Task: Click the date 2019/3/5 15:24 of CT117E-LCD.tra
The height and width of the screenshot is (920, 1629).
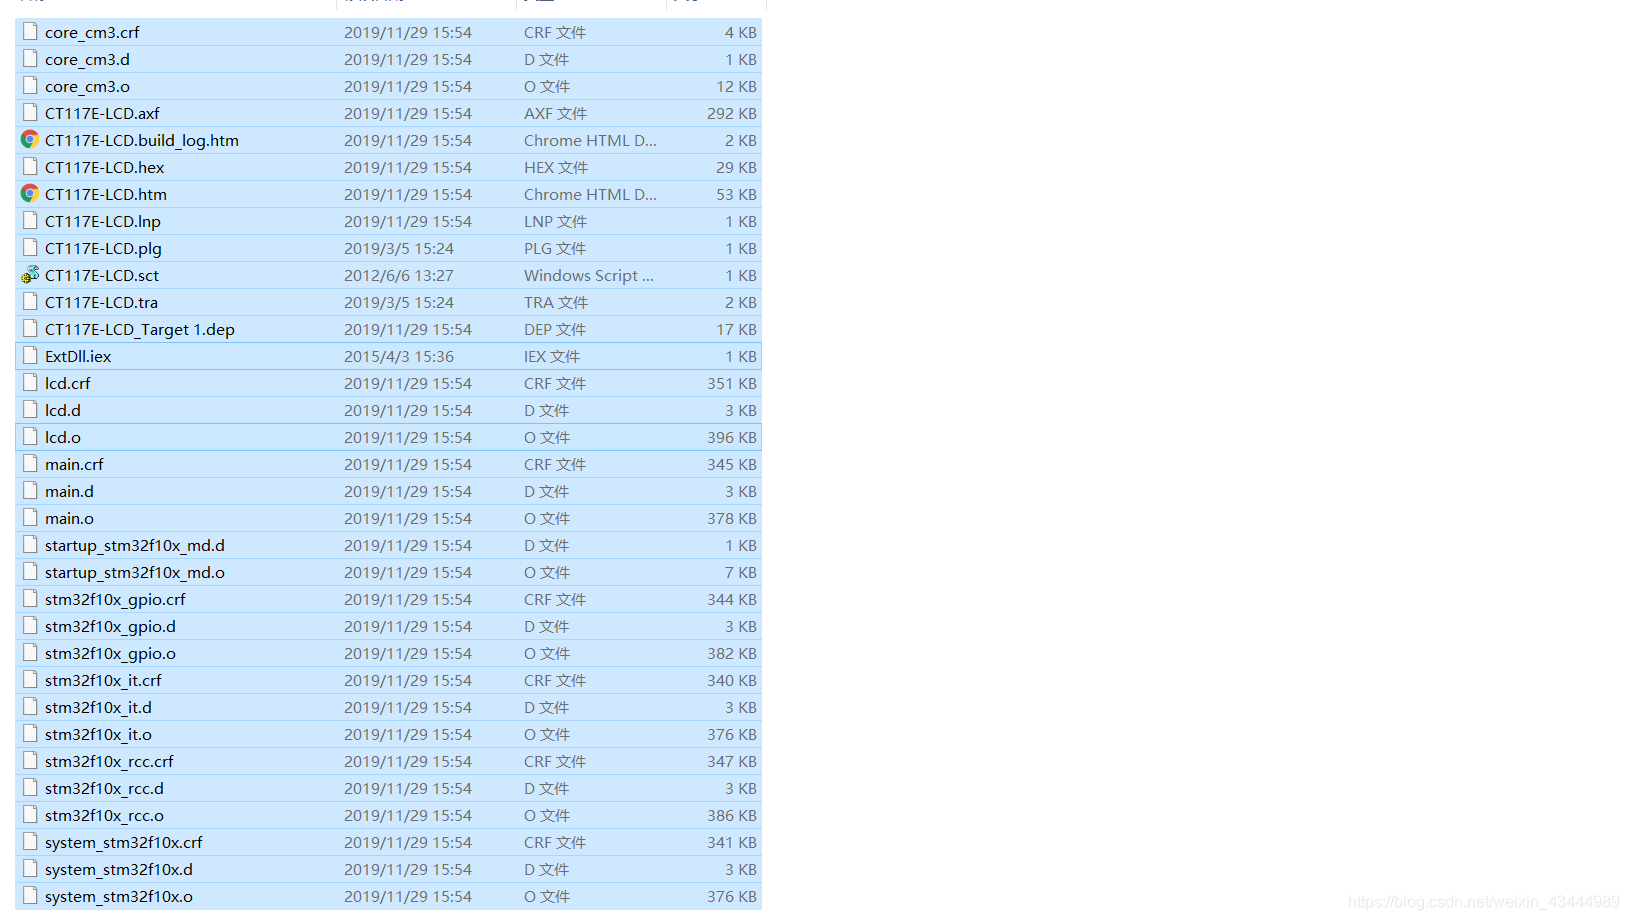Action: point(399,302)
